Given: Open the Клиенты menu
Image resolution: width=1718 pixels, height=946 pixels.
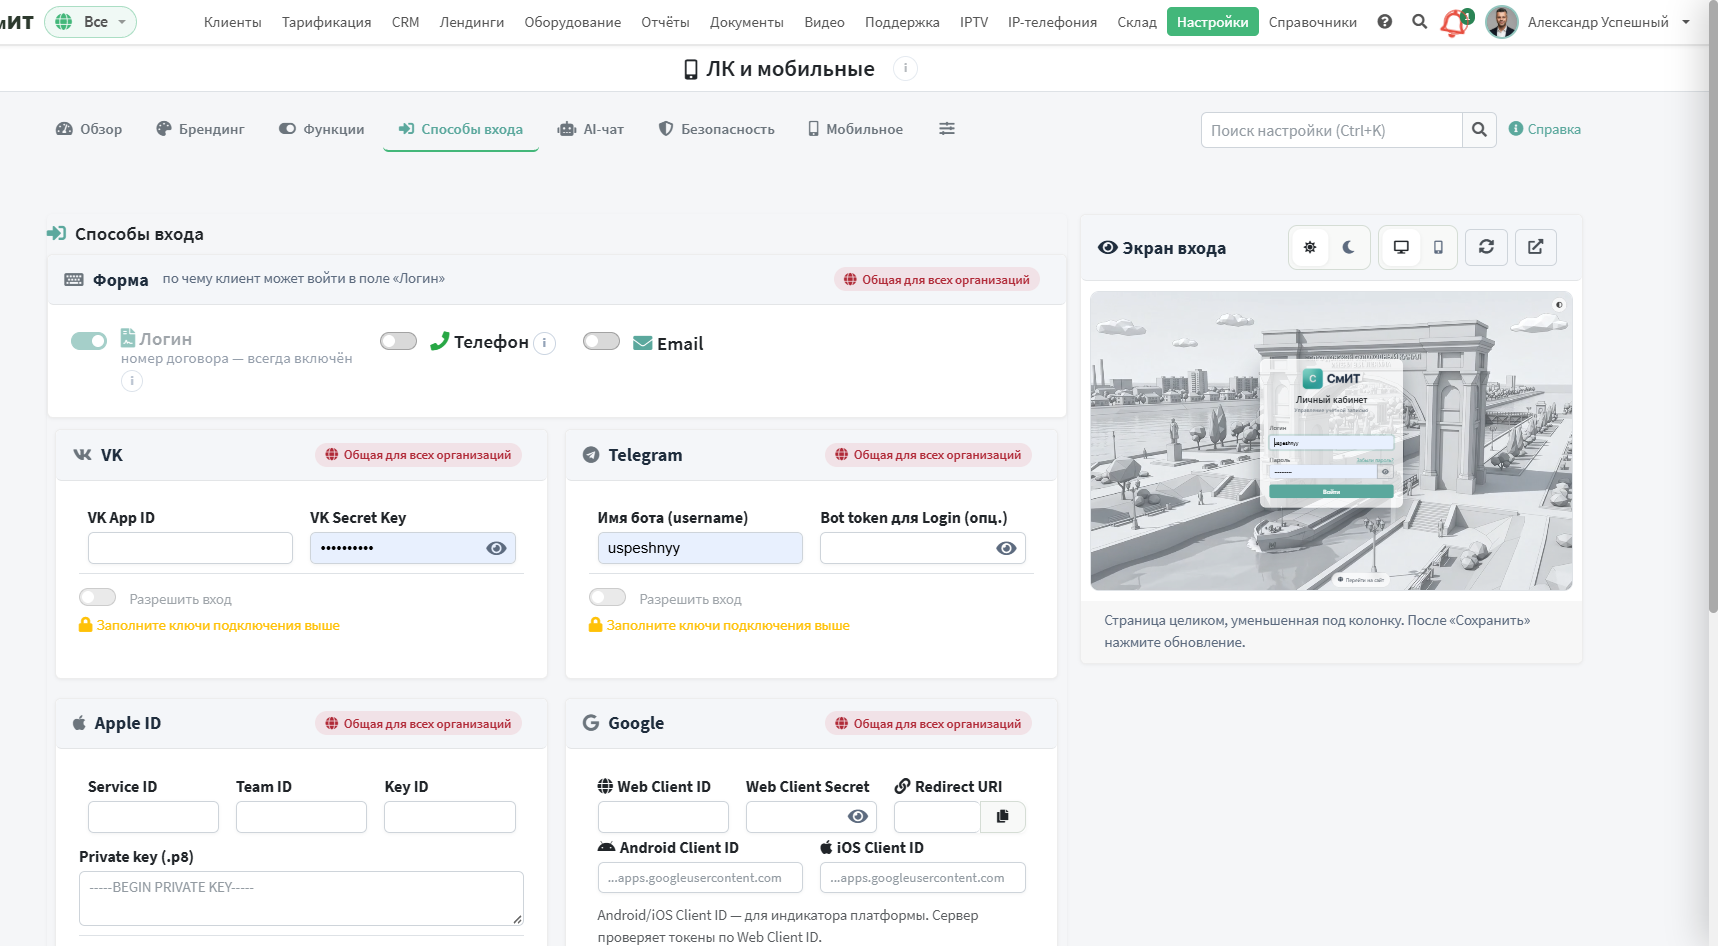Looking at the screenshot, I should [233, 22].
